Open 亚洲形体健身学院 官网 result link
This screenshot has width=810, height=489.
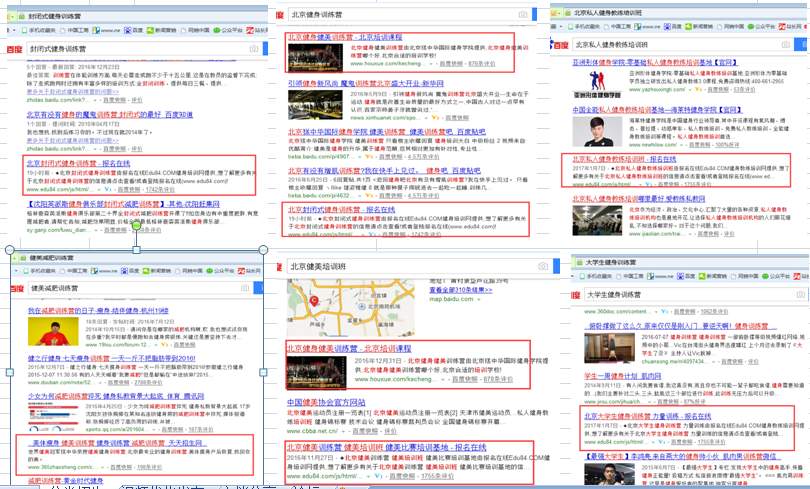pyautogui.click(x=655, y=62)
